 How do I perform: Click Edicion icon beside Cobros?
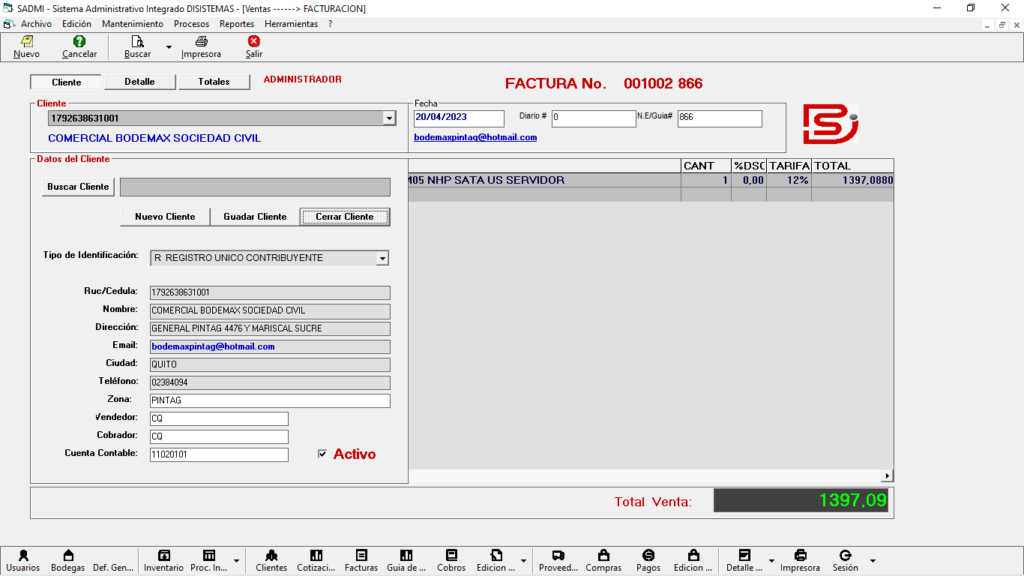[x=496, y=555]
